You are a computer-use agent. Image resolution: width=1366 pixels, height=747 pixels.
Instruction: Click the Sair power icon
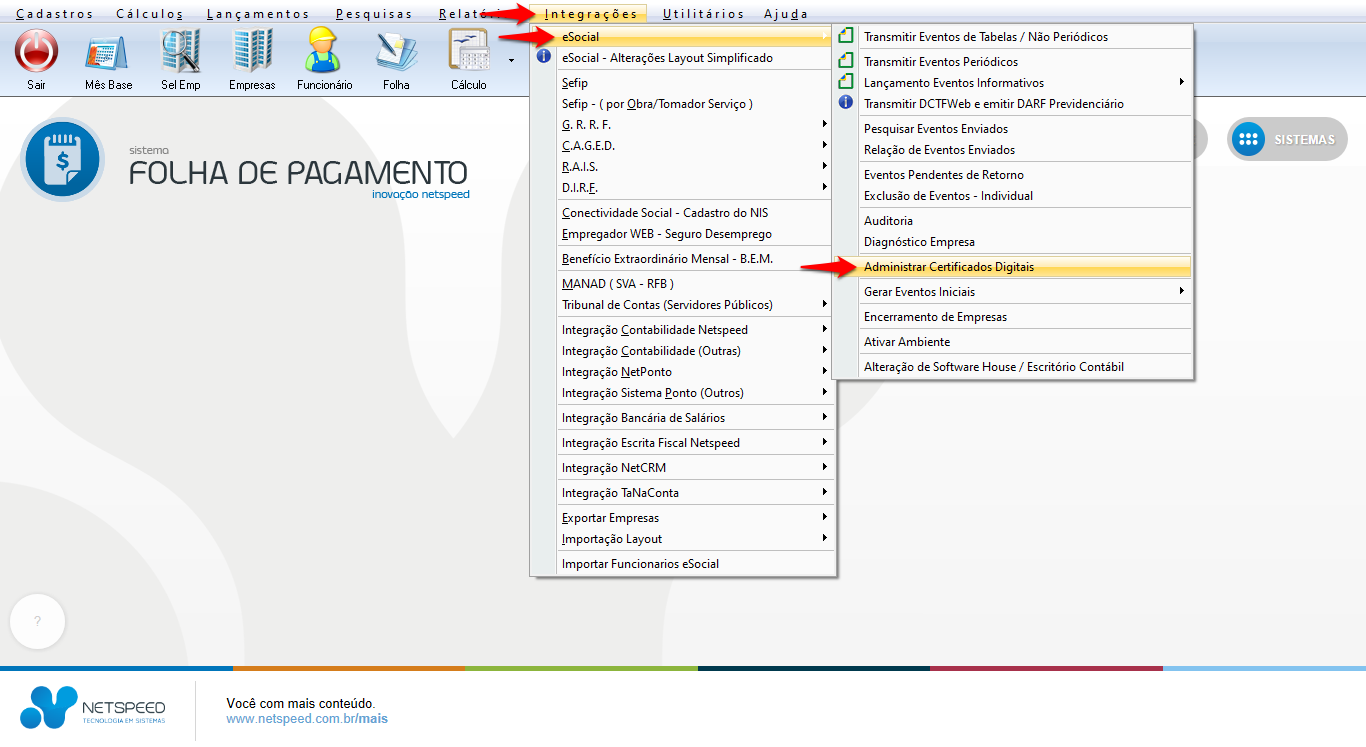(36, 51)
